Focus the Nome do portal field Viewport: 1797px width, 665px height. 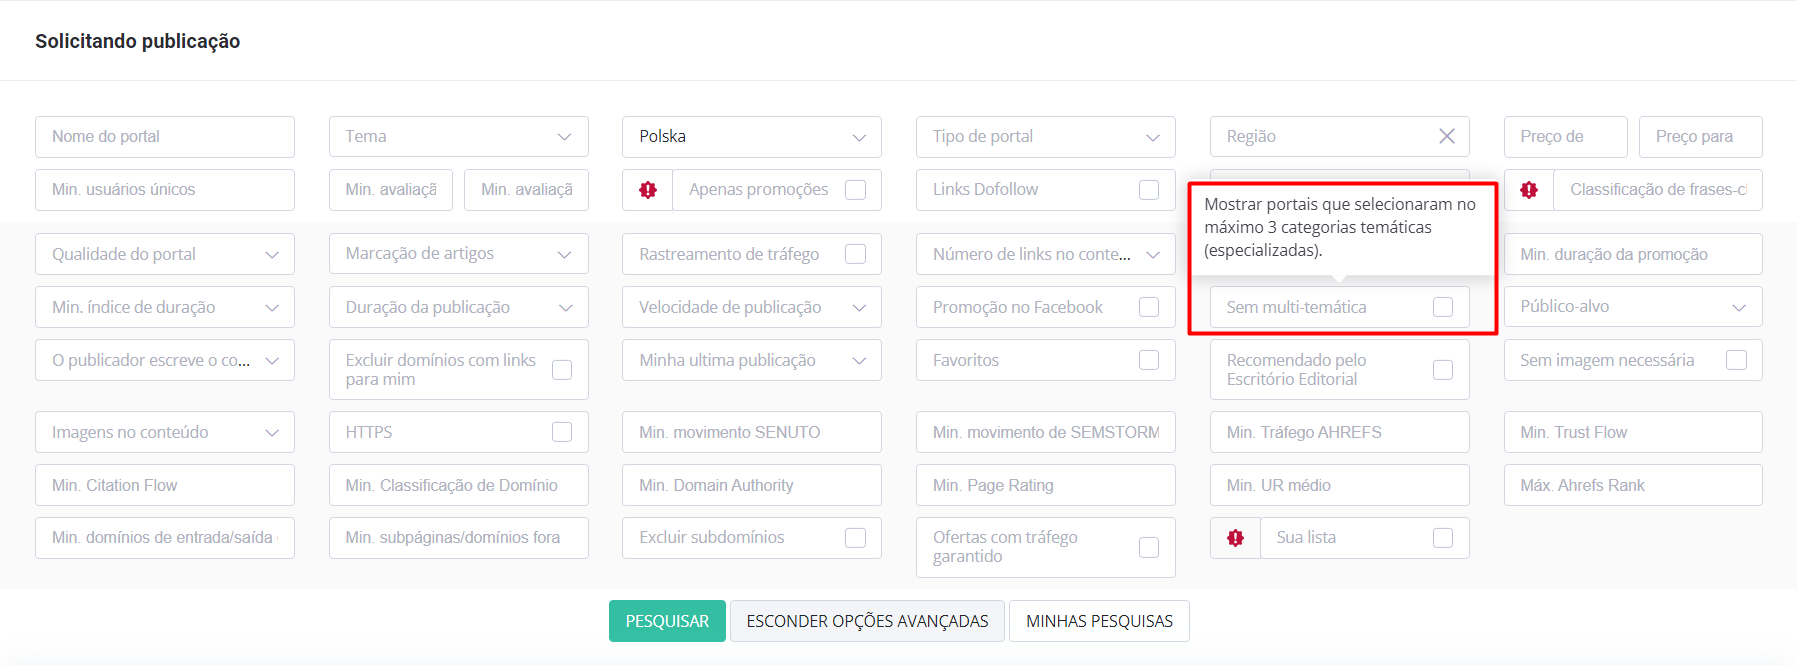(165, 137)
